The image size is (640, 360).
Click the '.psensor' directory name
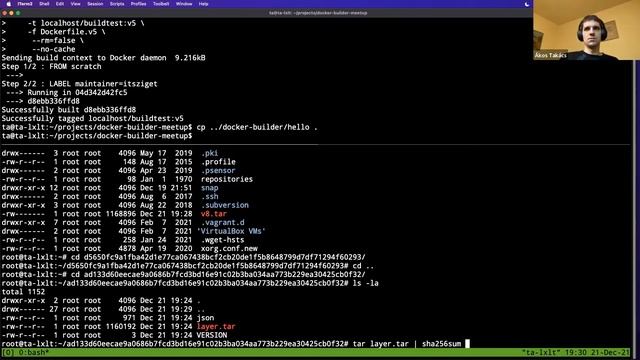click(x=218, y=171)
